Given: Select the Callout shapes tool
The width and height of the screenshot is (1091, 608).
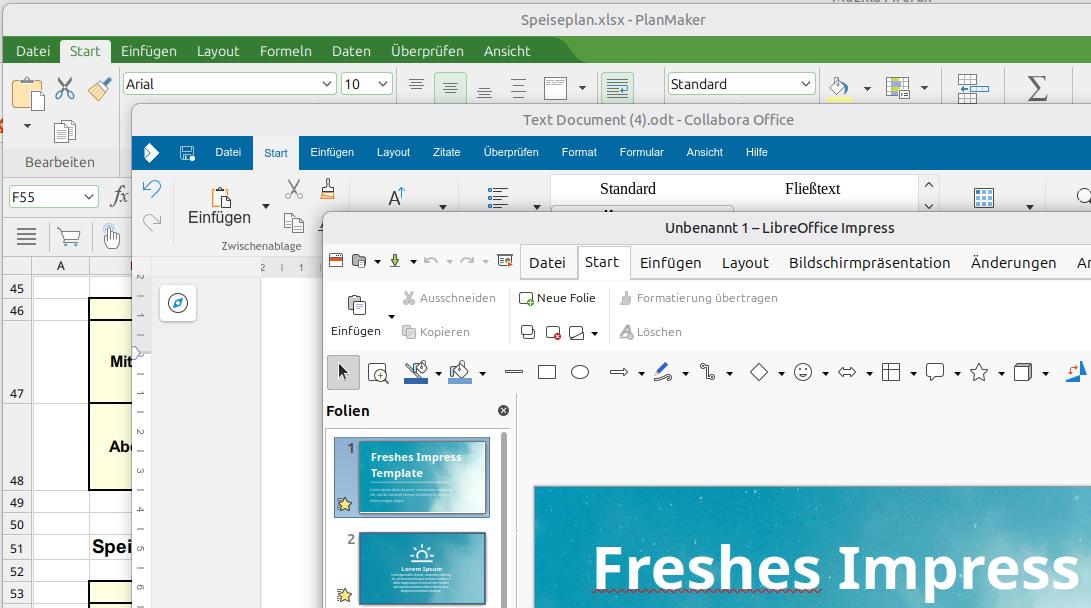Looking at the screenshot, I should tap(935, 372).
